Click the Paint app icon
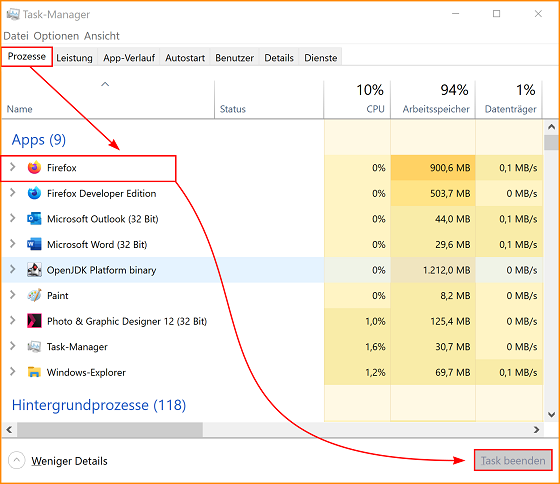 [x=34, y=295]
